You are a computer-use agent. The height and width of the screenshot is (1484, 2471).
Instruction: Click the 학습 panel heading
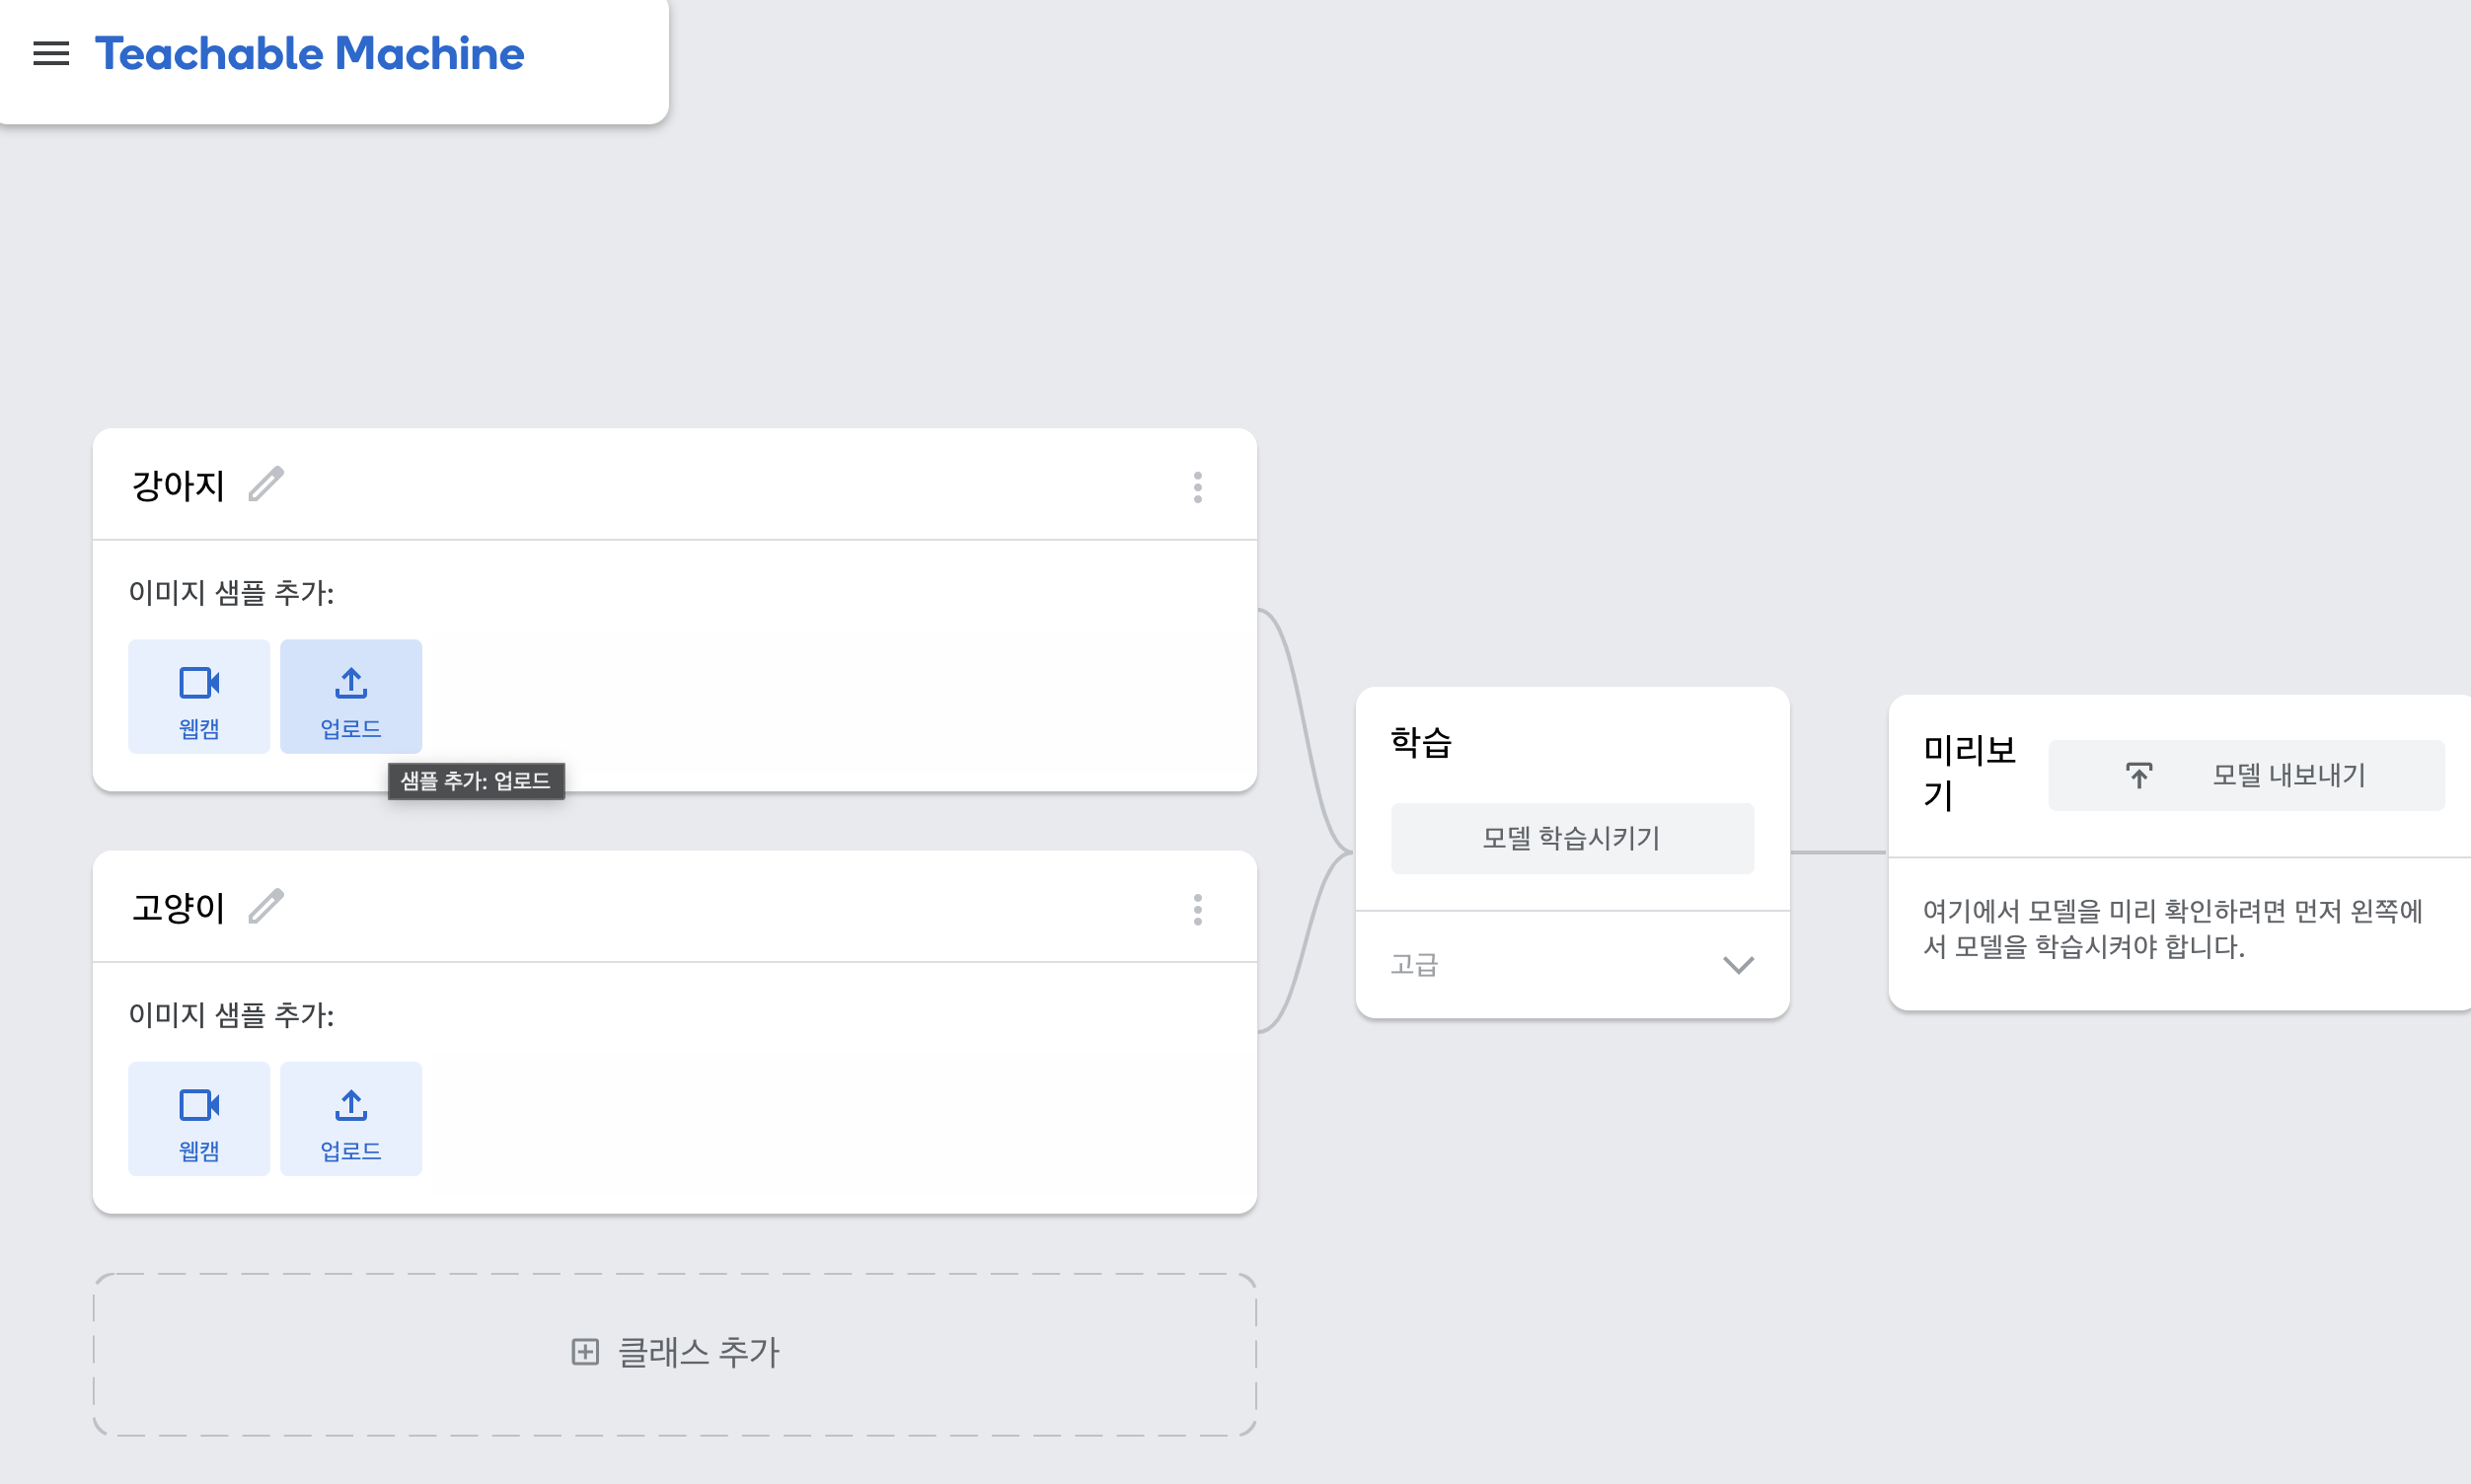pos(1421,742)
